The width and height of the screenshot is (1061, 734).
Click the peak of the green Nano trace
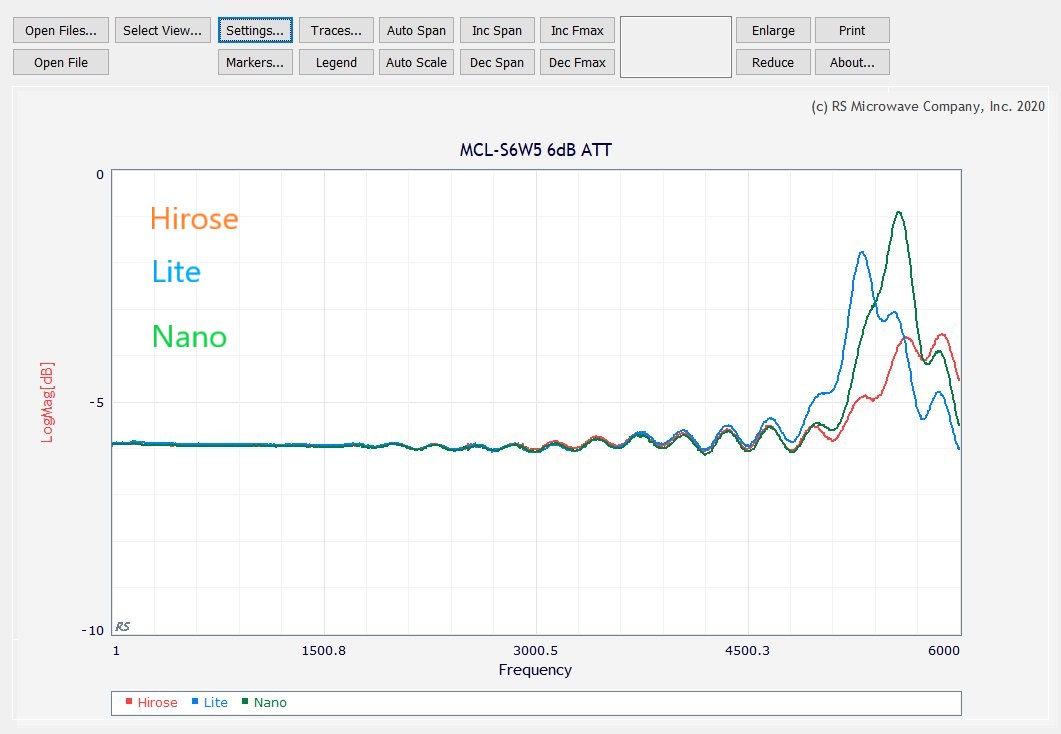(899, 212)
